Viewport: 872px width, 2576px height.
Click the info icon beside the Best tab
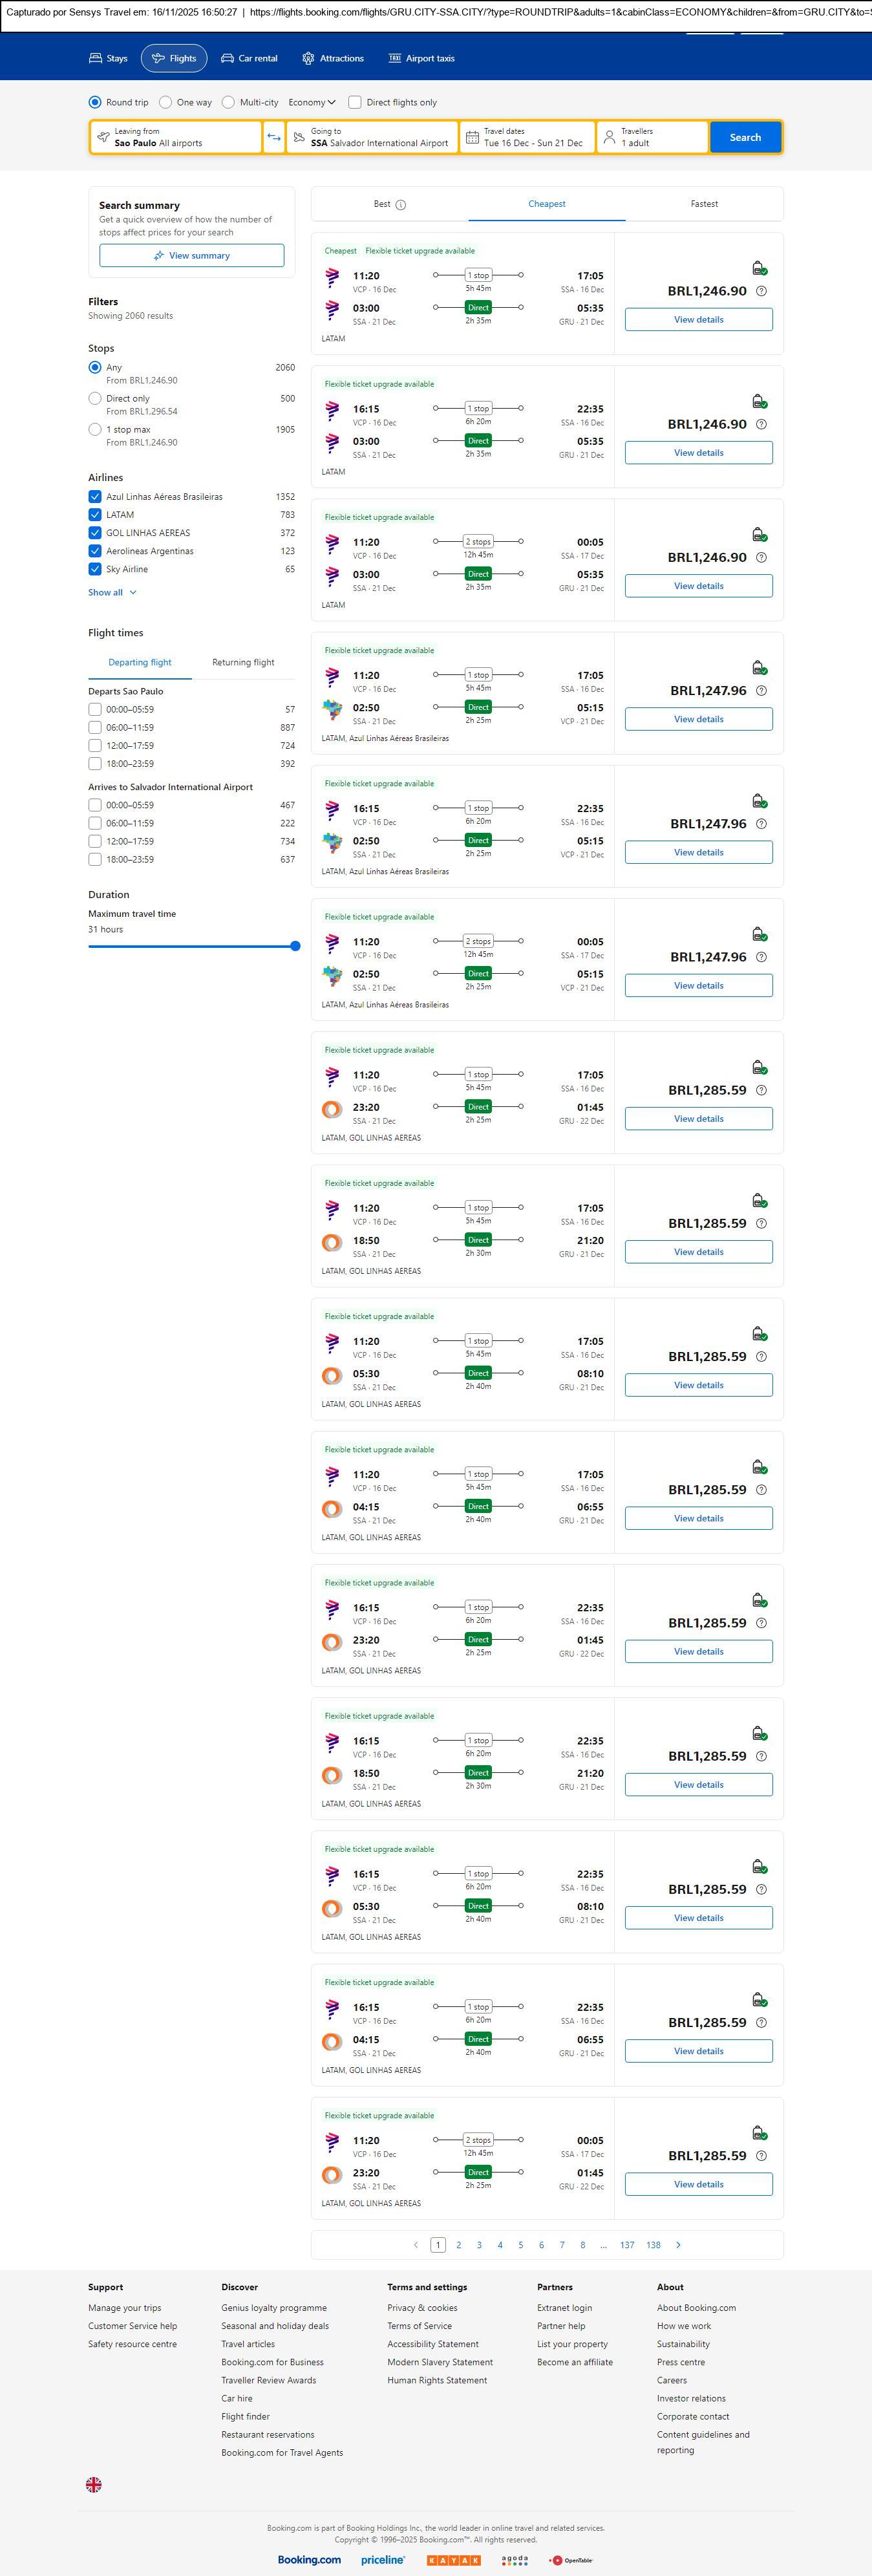[401, 205]
